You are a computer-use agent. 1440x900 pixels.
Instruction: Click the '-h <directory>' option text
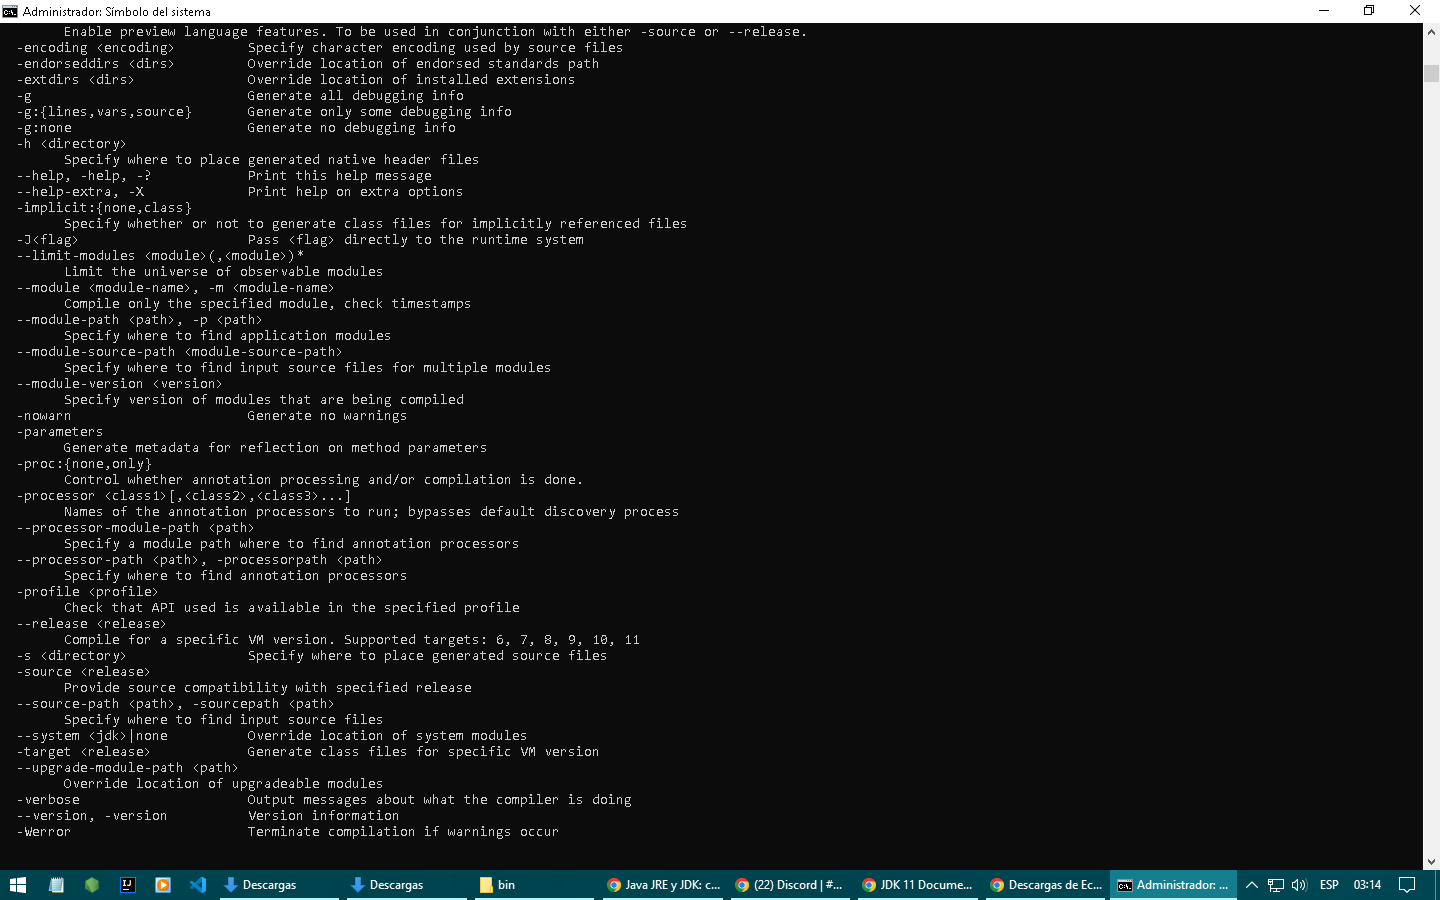72,144
